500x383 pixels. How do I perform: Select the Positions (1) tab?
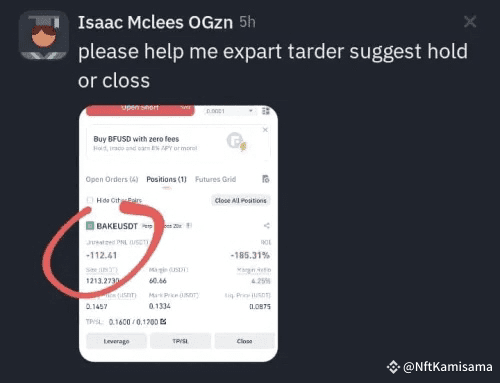pyautogui.click(x=166, y=179)
